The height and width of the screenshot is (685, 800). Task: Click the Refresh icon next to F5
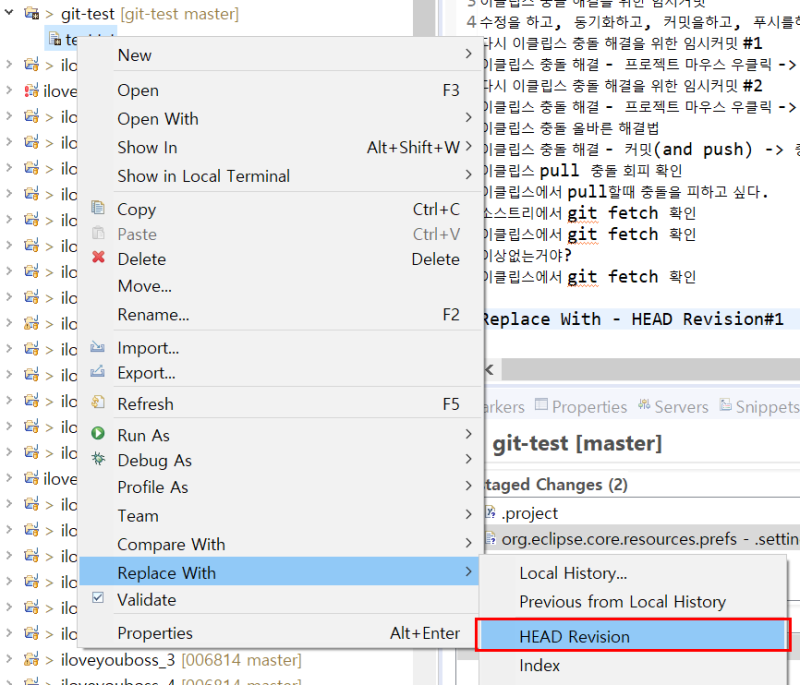click(x=97, y=403)
